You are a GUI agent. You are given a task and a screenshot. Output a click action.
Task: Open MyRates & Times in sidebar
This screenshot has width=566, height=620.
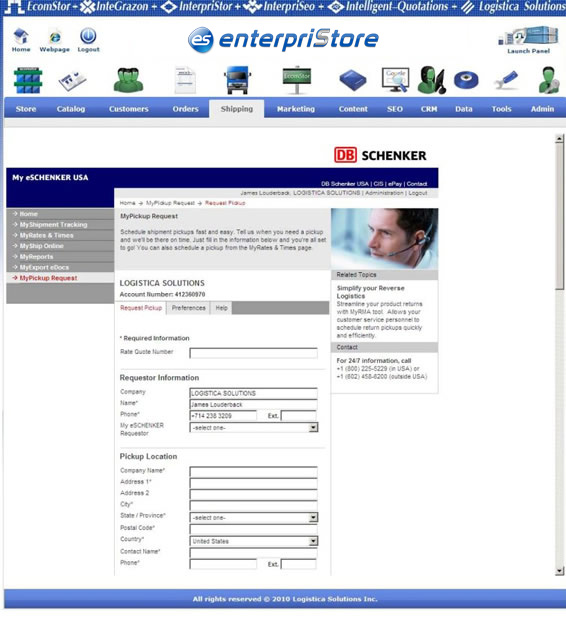pyautogui.click(x=47, y=235)
